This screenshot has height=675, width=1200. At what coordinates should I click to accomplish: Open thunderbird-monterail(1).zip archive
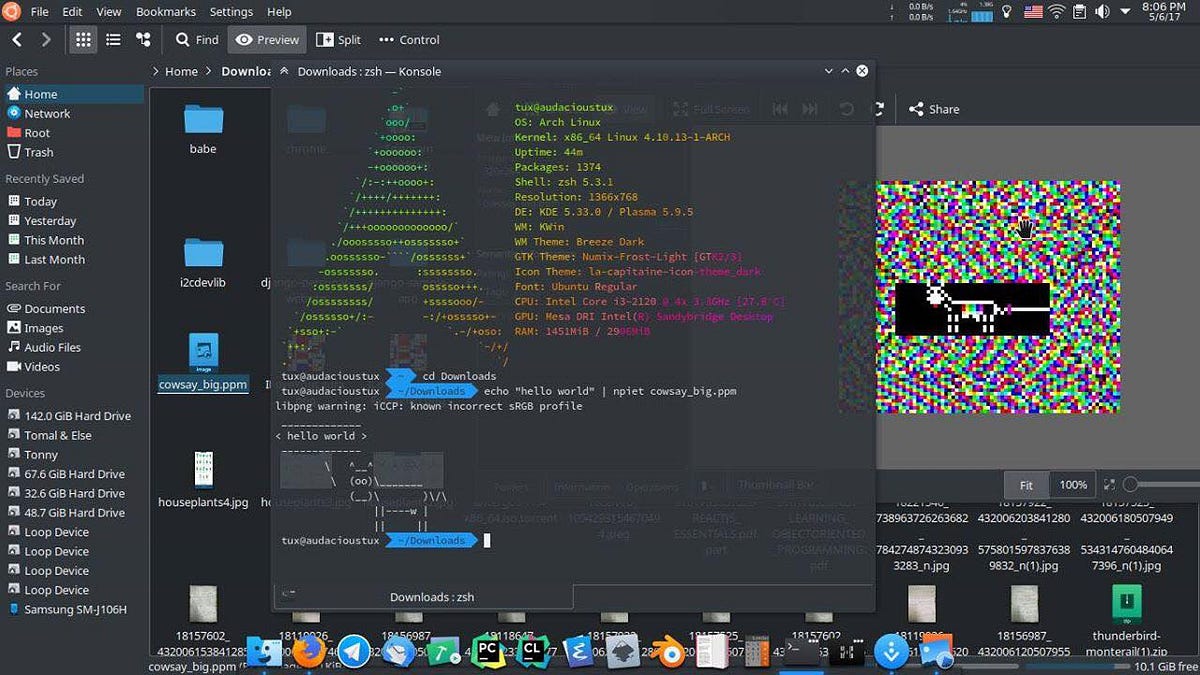[1127, 604]
